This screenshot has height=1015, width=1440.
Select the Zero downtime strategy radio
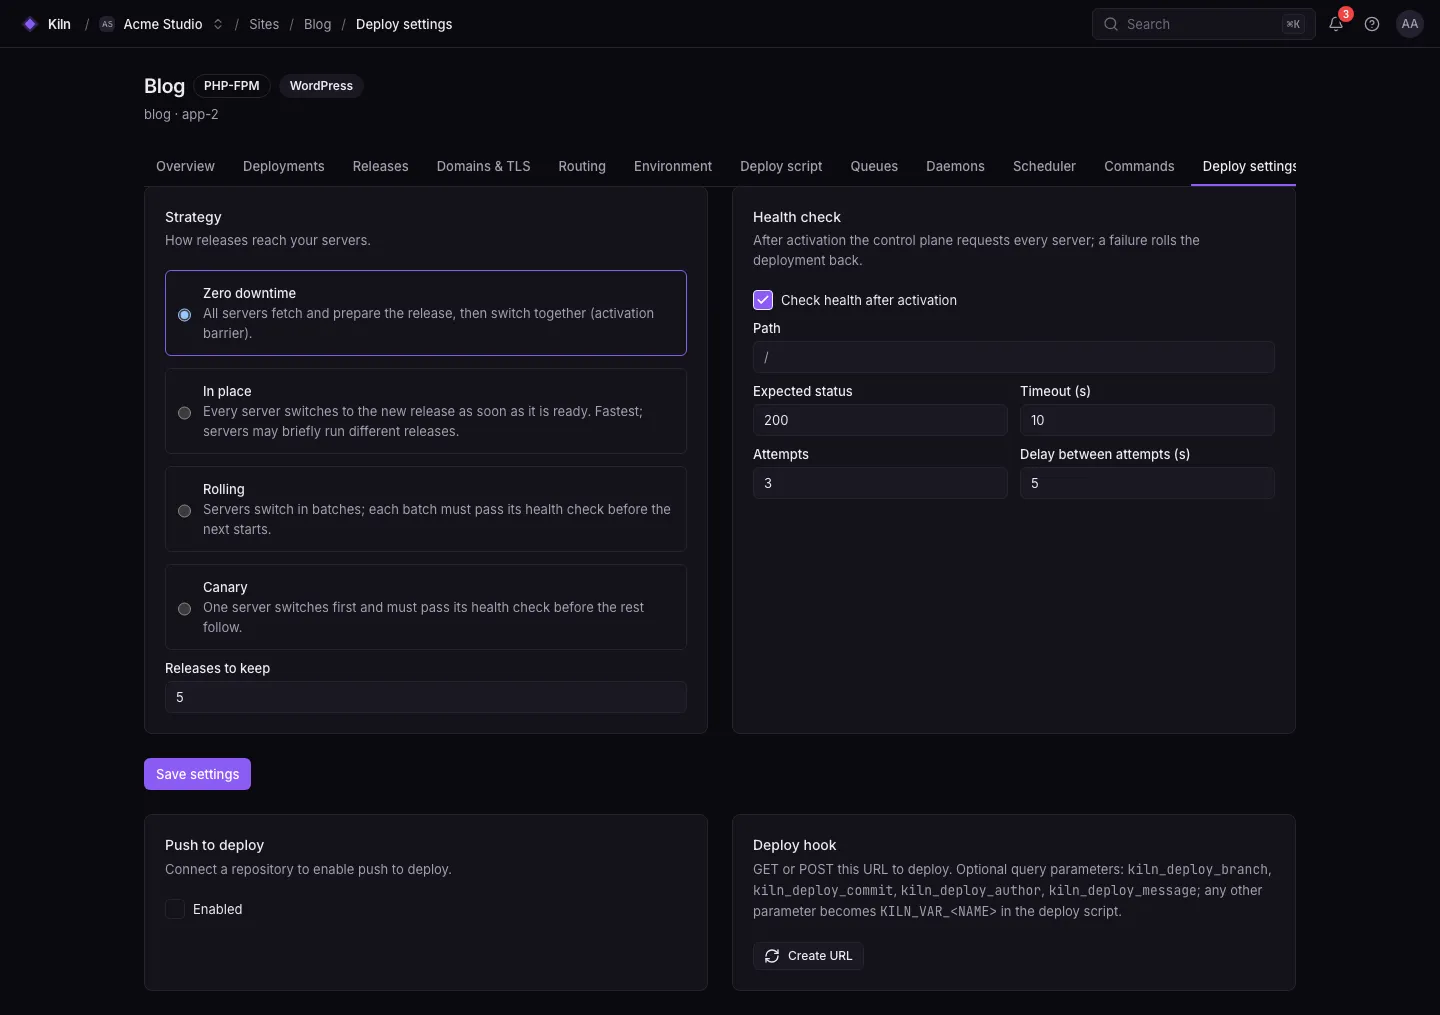[185, 315]
